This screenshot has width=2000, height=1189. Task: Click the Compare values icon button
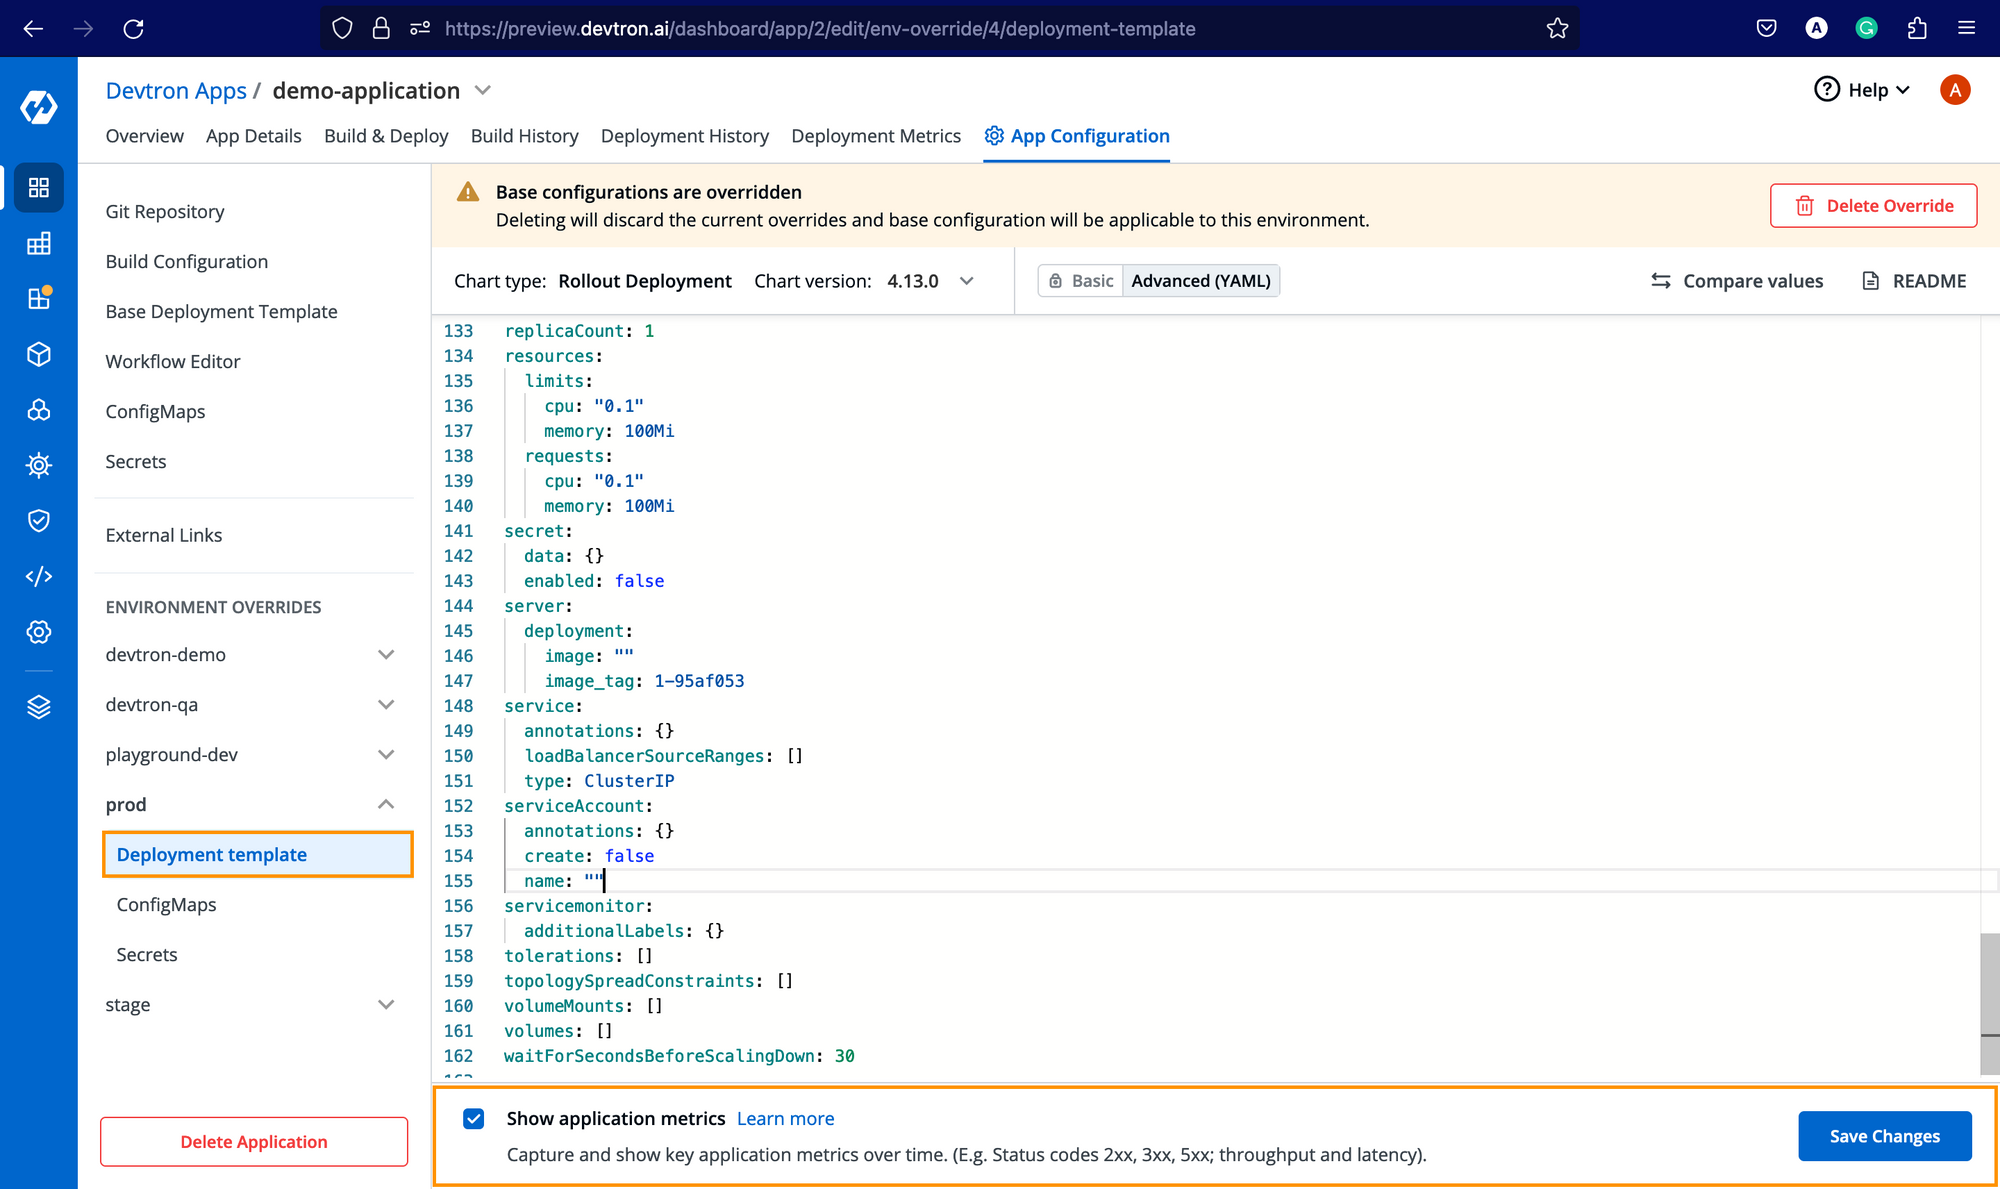pos(1663,280)
